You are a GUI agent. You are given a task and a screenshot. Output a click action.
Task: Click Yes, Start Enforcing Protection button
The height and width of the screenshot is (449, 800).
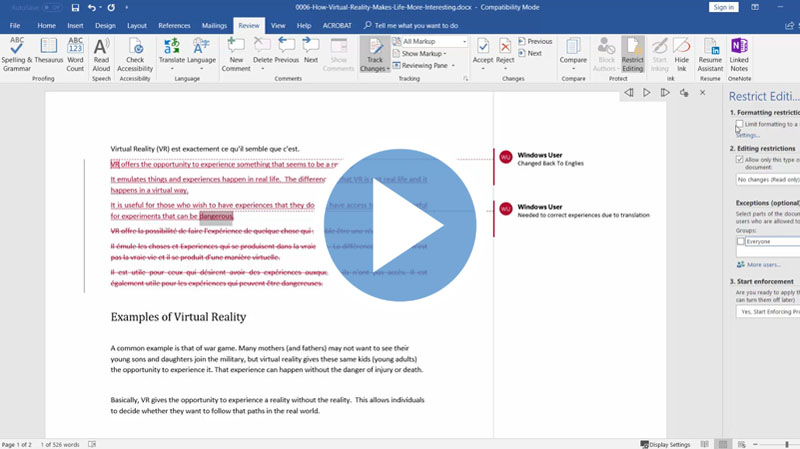(x=768, y=312)
